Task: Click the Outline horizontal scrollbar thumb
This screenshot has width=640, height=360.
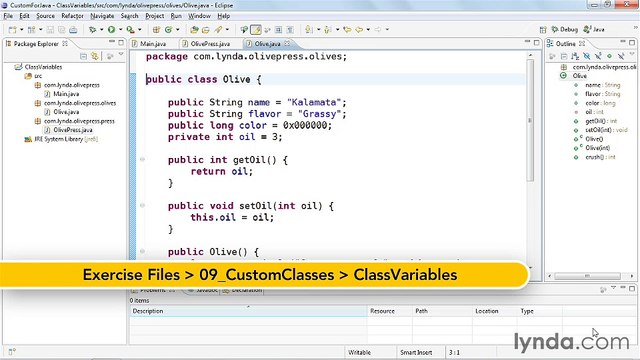Action: tap(587, 276)
